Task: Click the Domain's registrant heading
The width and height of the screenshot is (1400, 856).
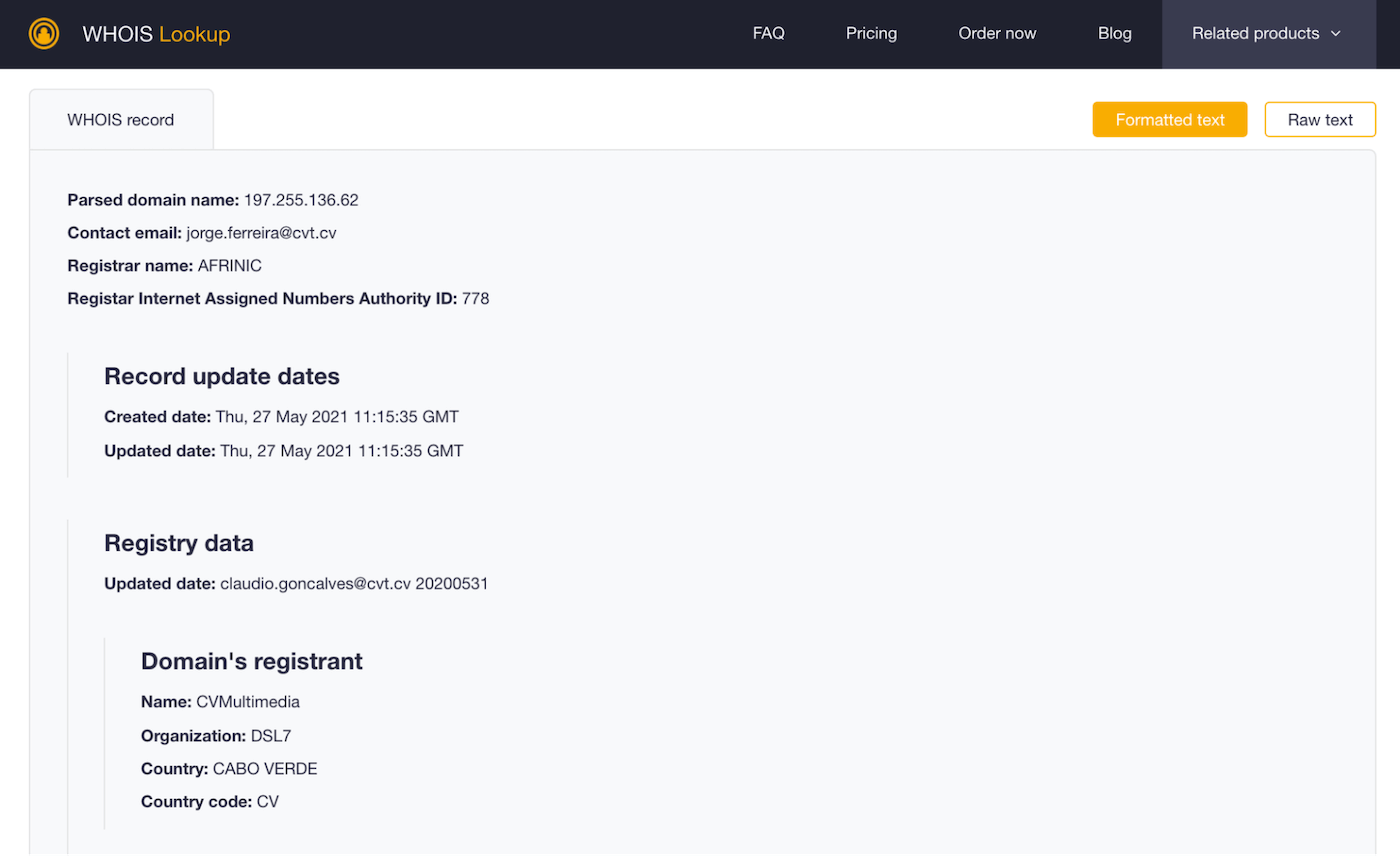Action: [251, 660]
